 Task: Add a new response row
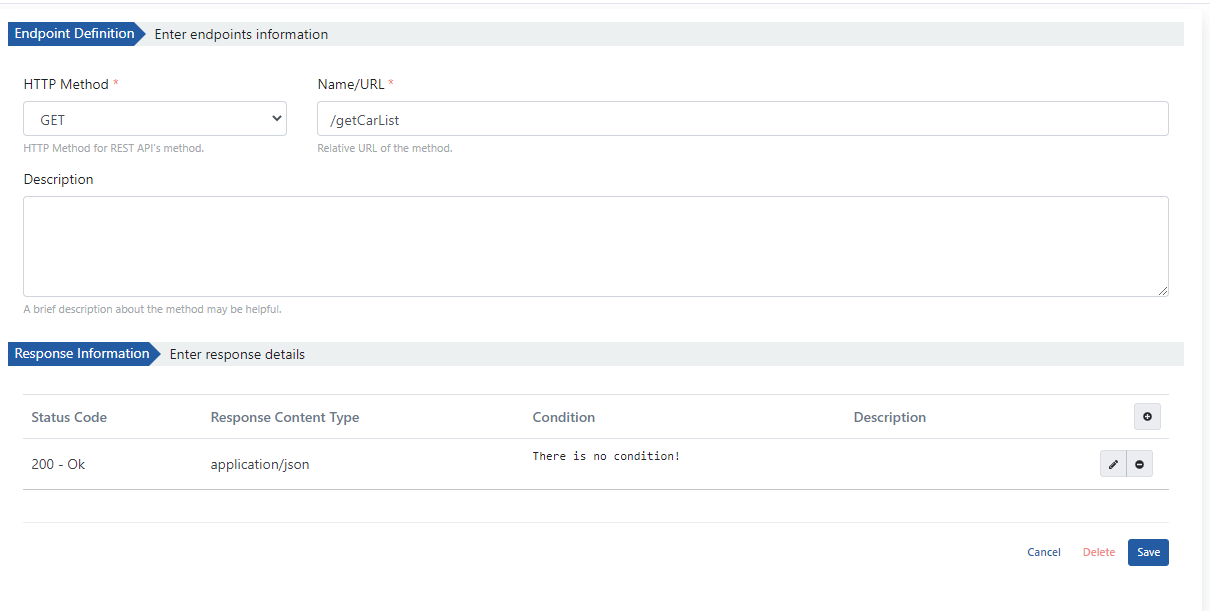coord(1147,417)
